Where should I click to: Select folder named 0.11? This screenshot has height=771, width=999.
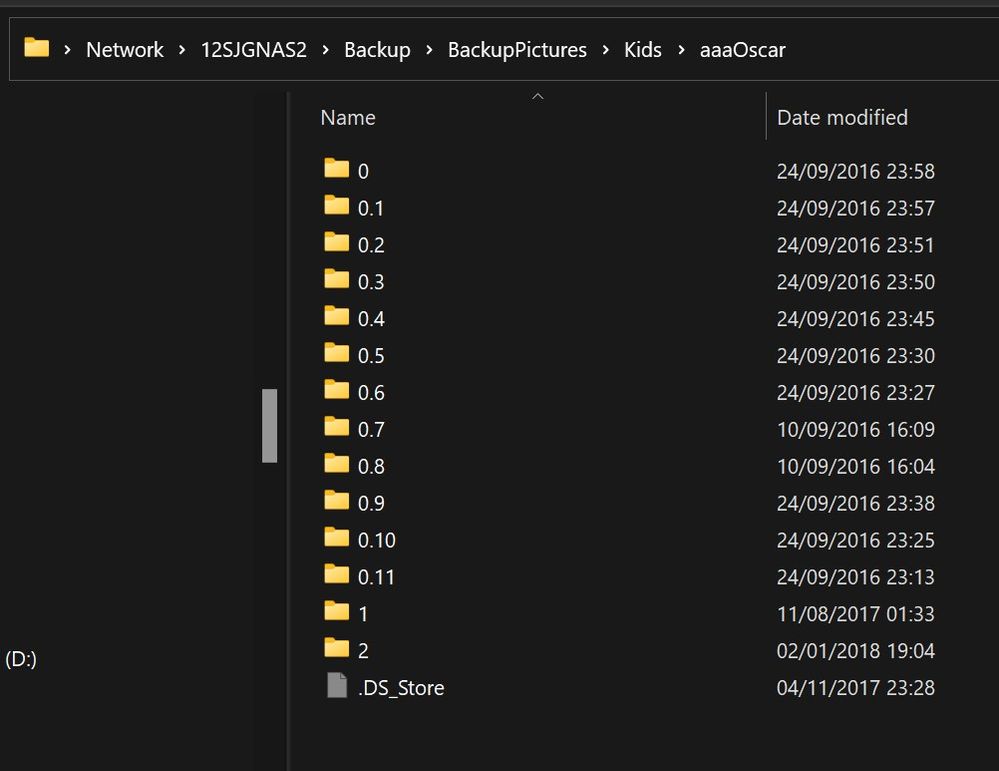coord(376,577)
